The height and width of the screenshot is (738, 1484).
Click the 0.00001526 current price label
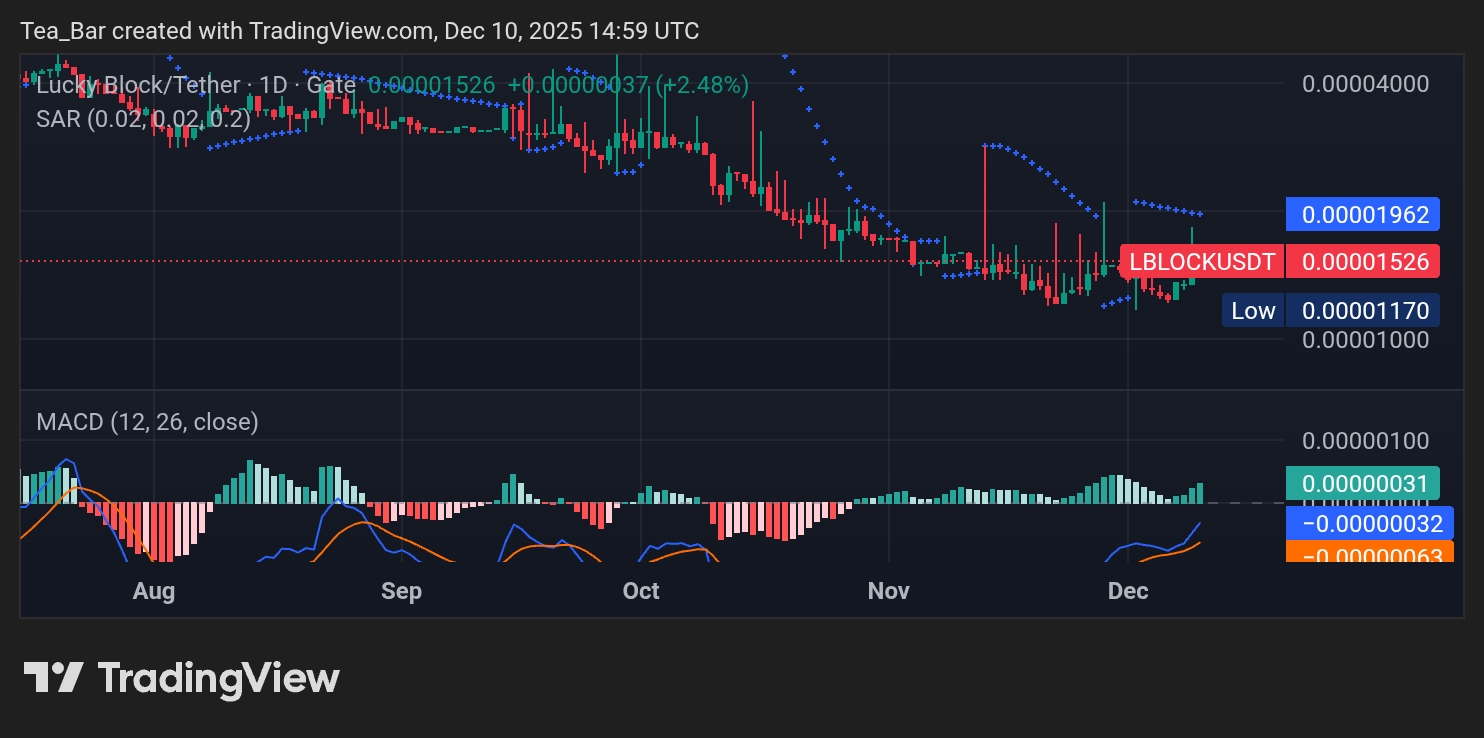[x=1363, y=262]
